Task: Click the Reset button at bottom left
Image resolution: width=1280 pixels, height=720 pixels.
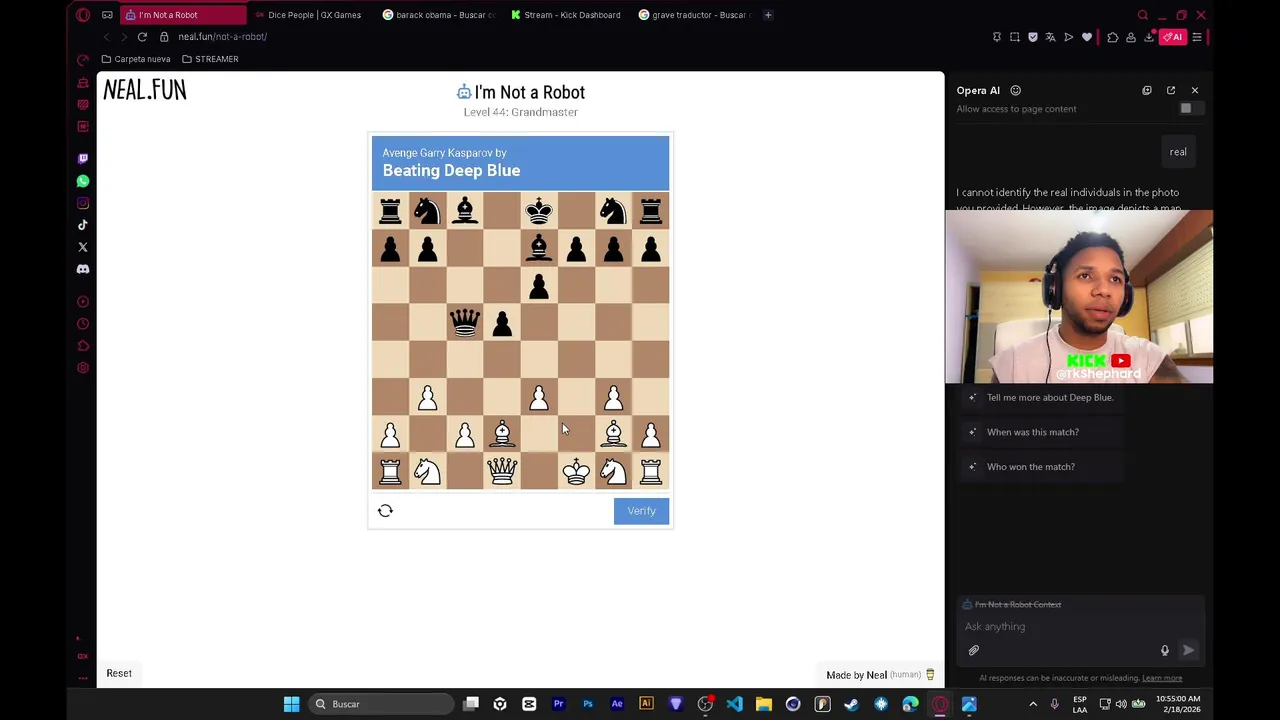Action: pos(119,673)
